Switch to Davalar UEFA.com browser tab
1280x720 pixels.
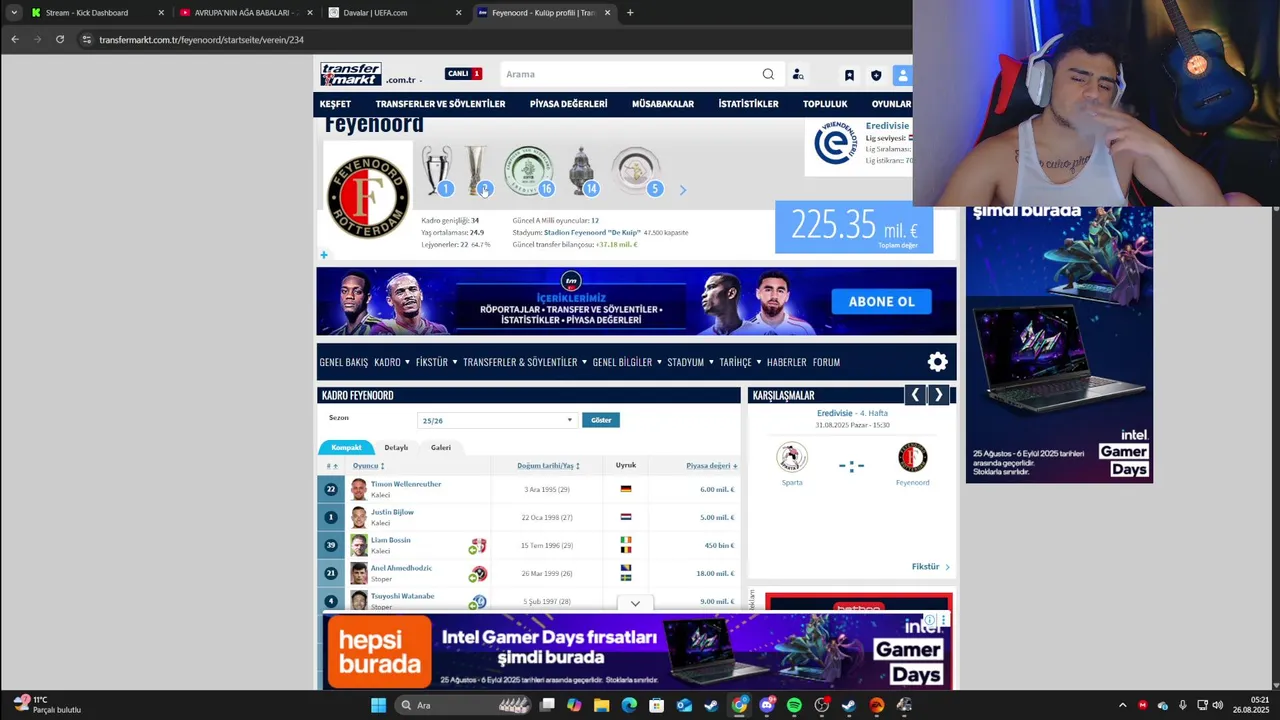coord(395,13)
